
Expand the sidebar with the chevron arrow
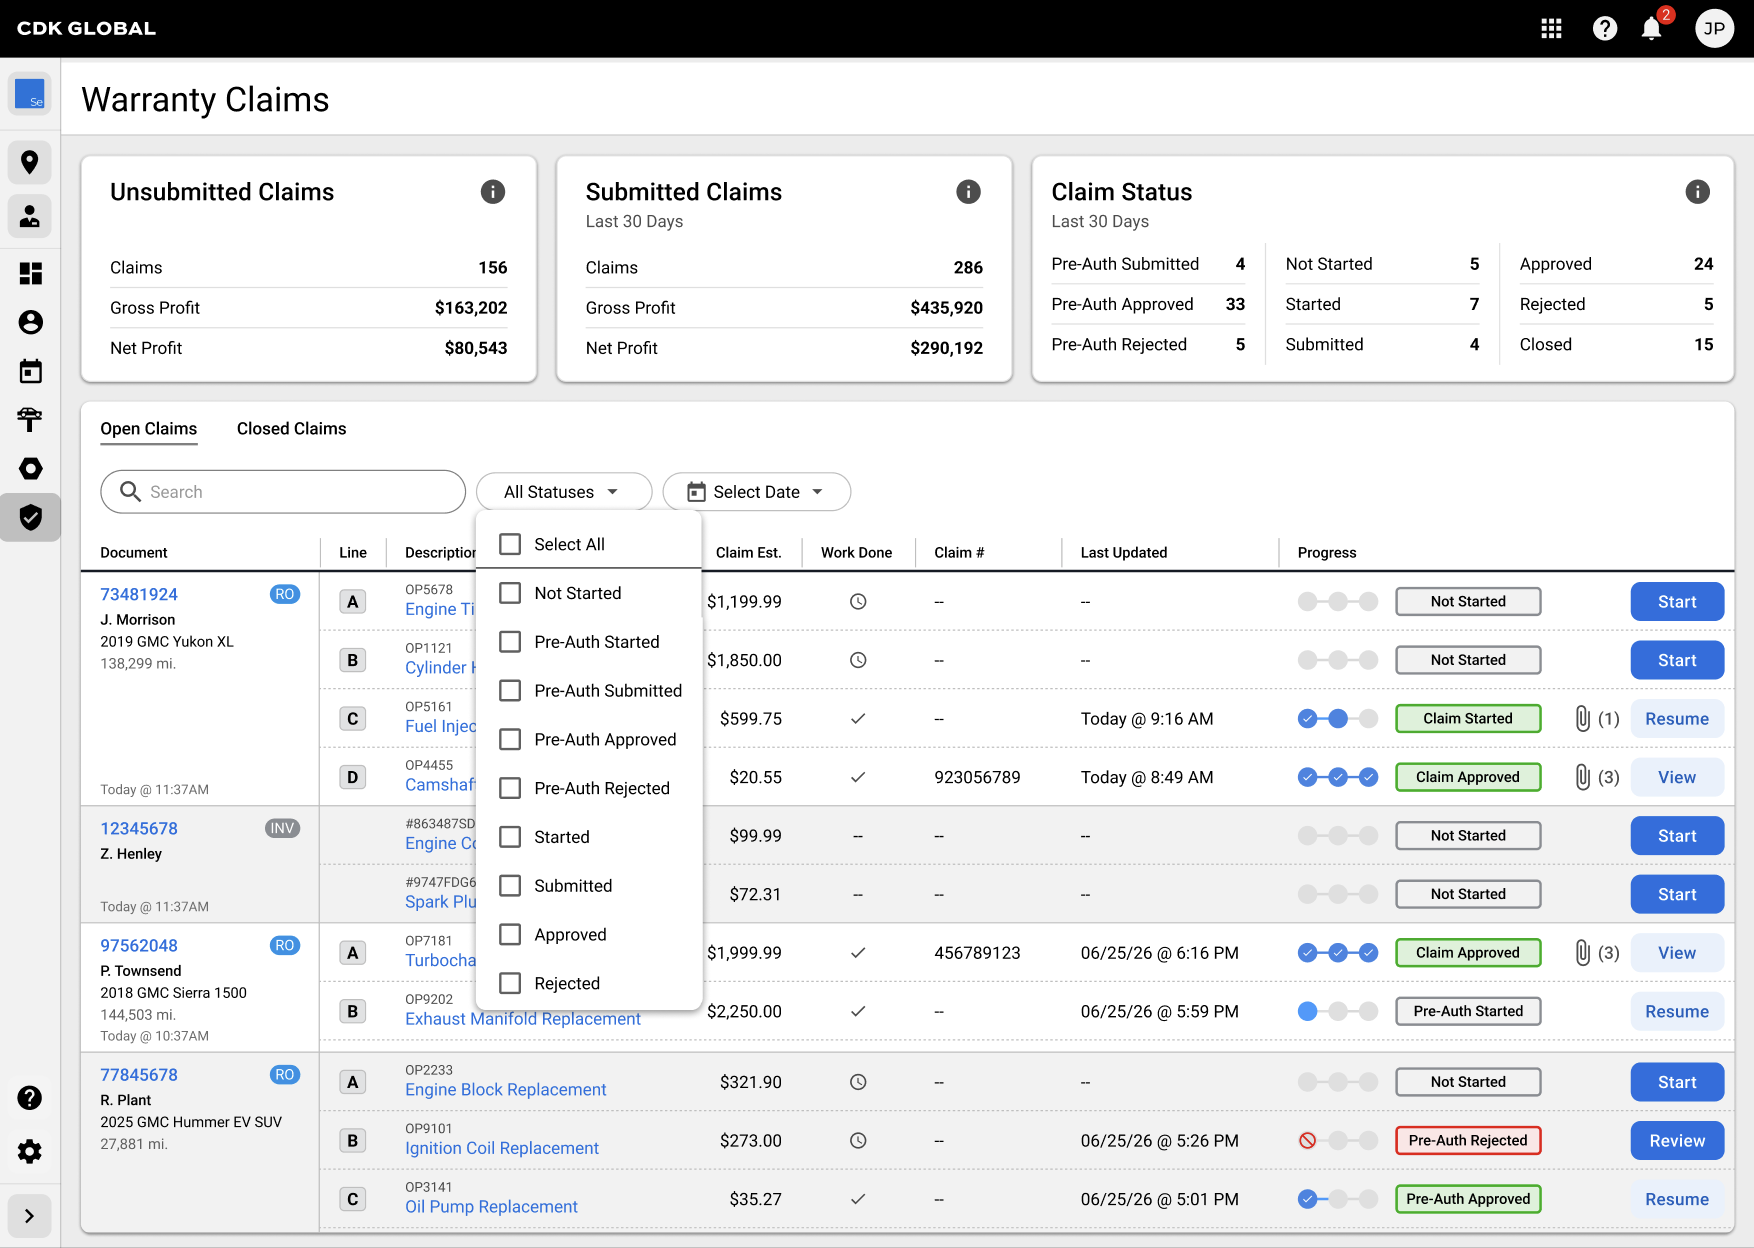(x=30, y=1216)
